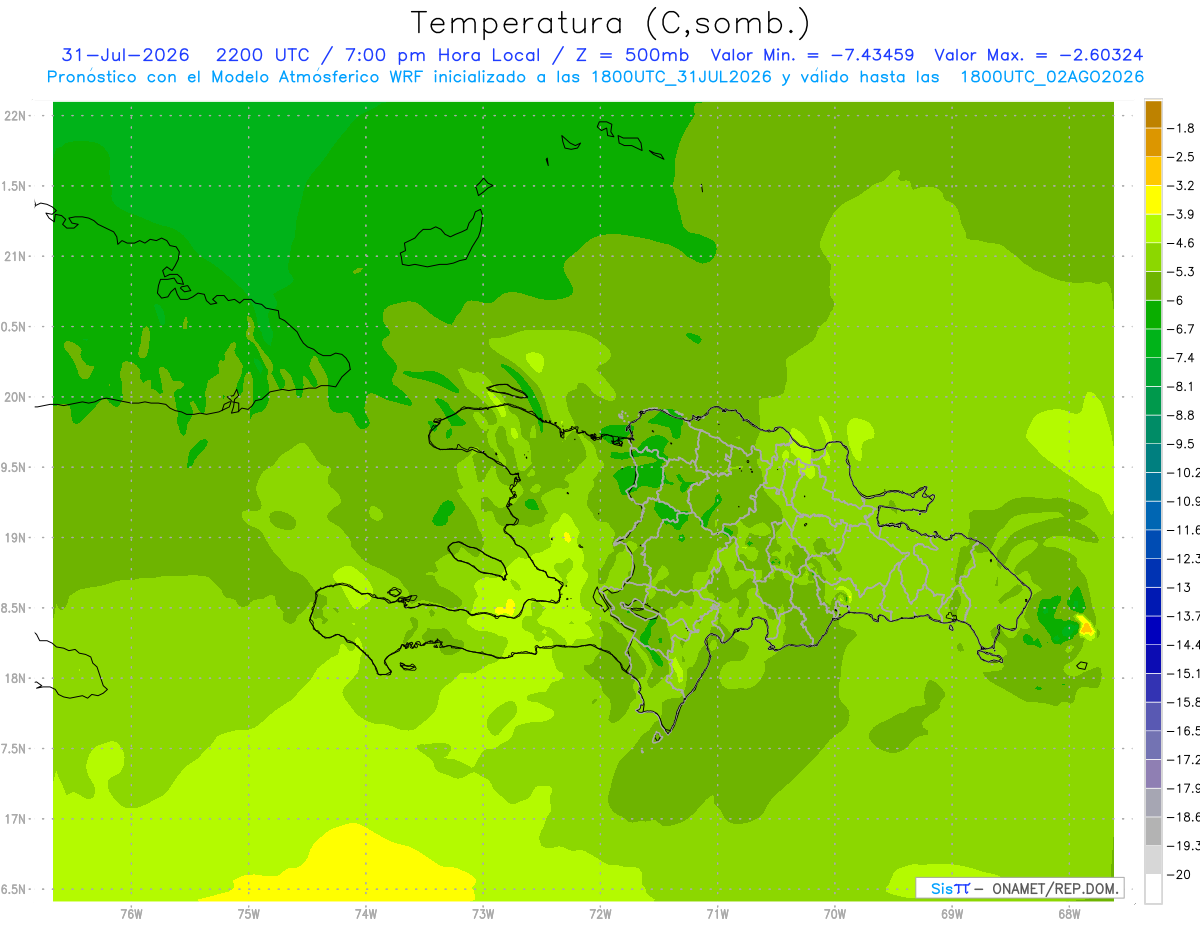Select yellow swatch between -3.2 and -3.9
This screenshot has width=1200, height=927.
(1153, 200)
